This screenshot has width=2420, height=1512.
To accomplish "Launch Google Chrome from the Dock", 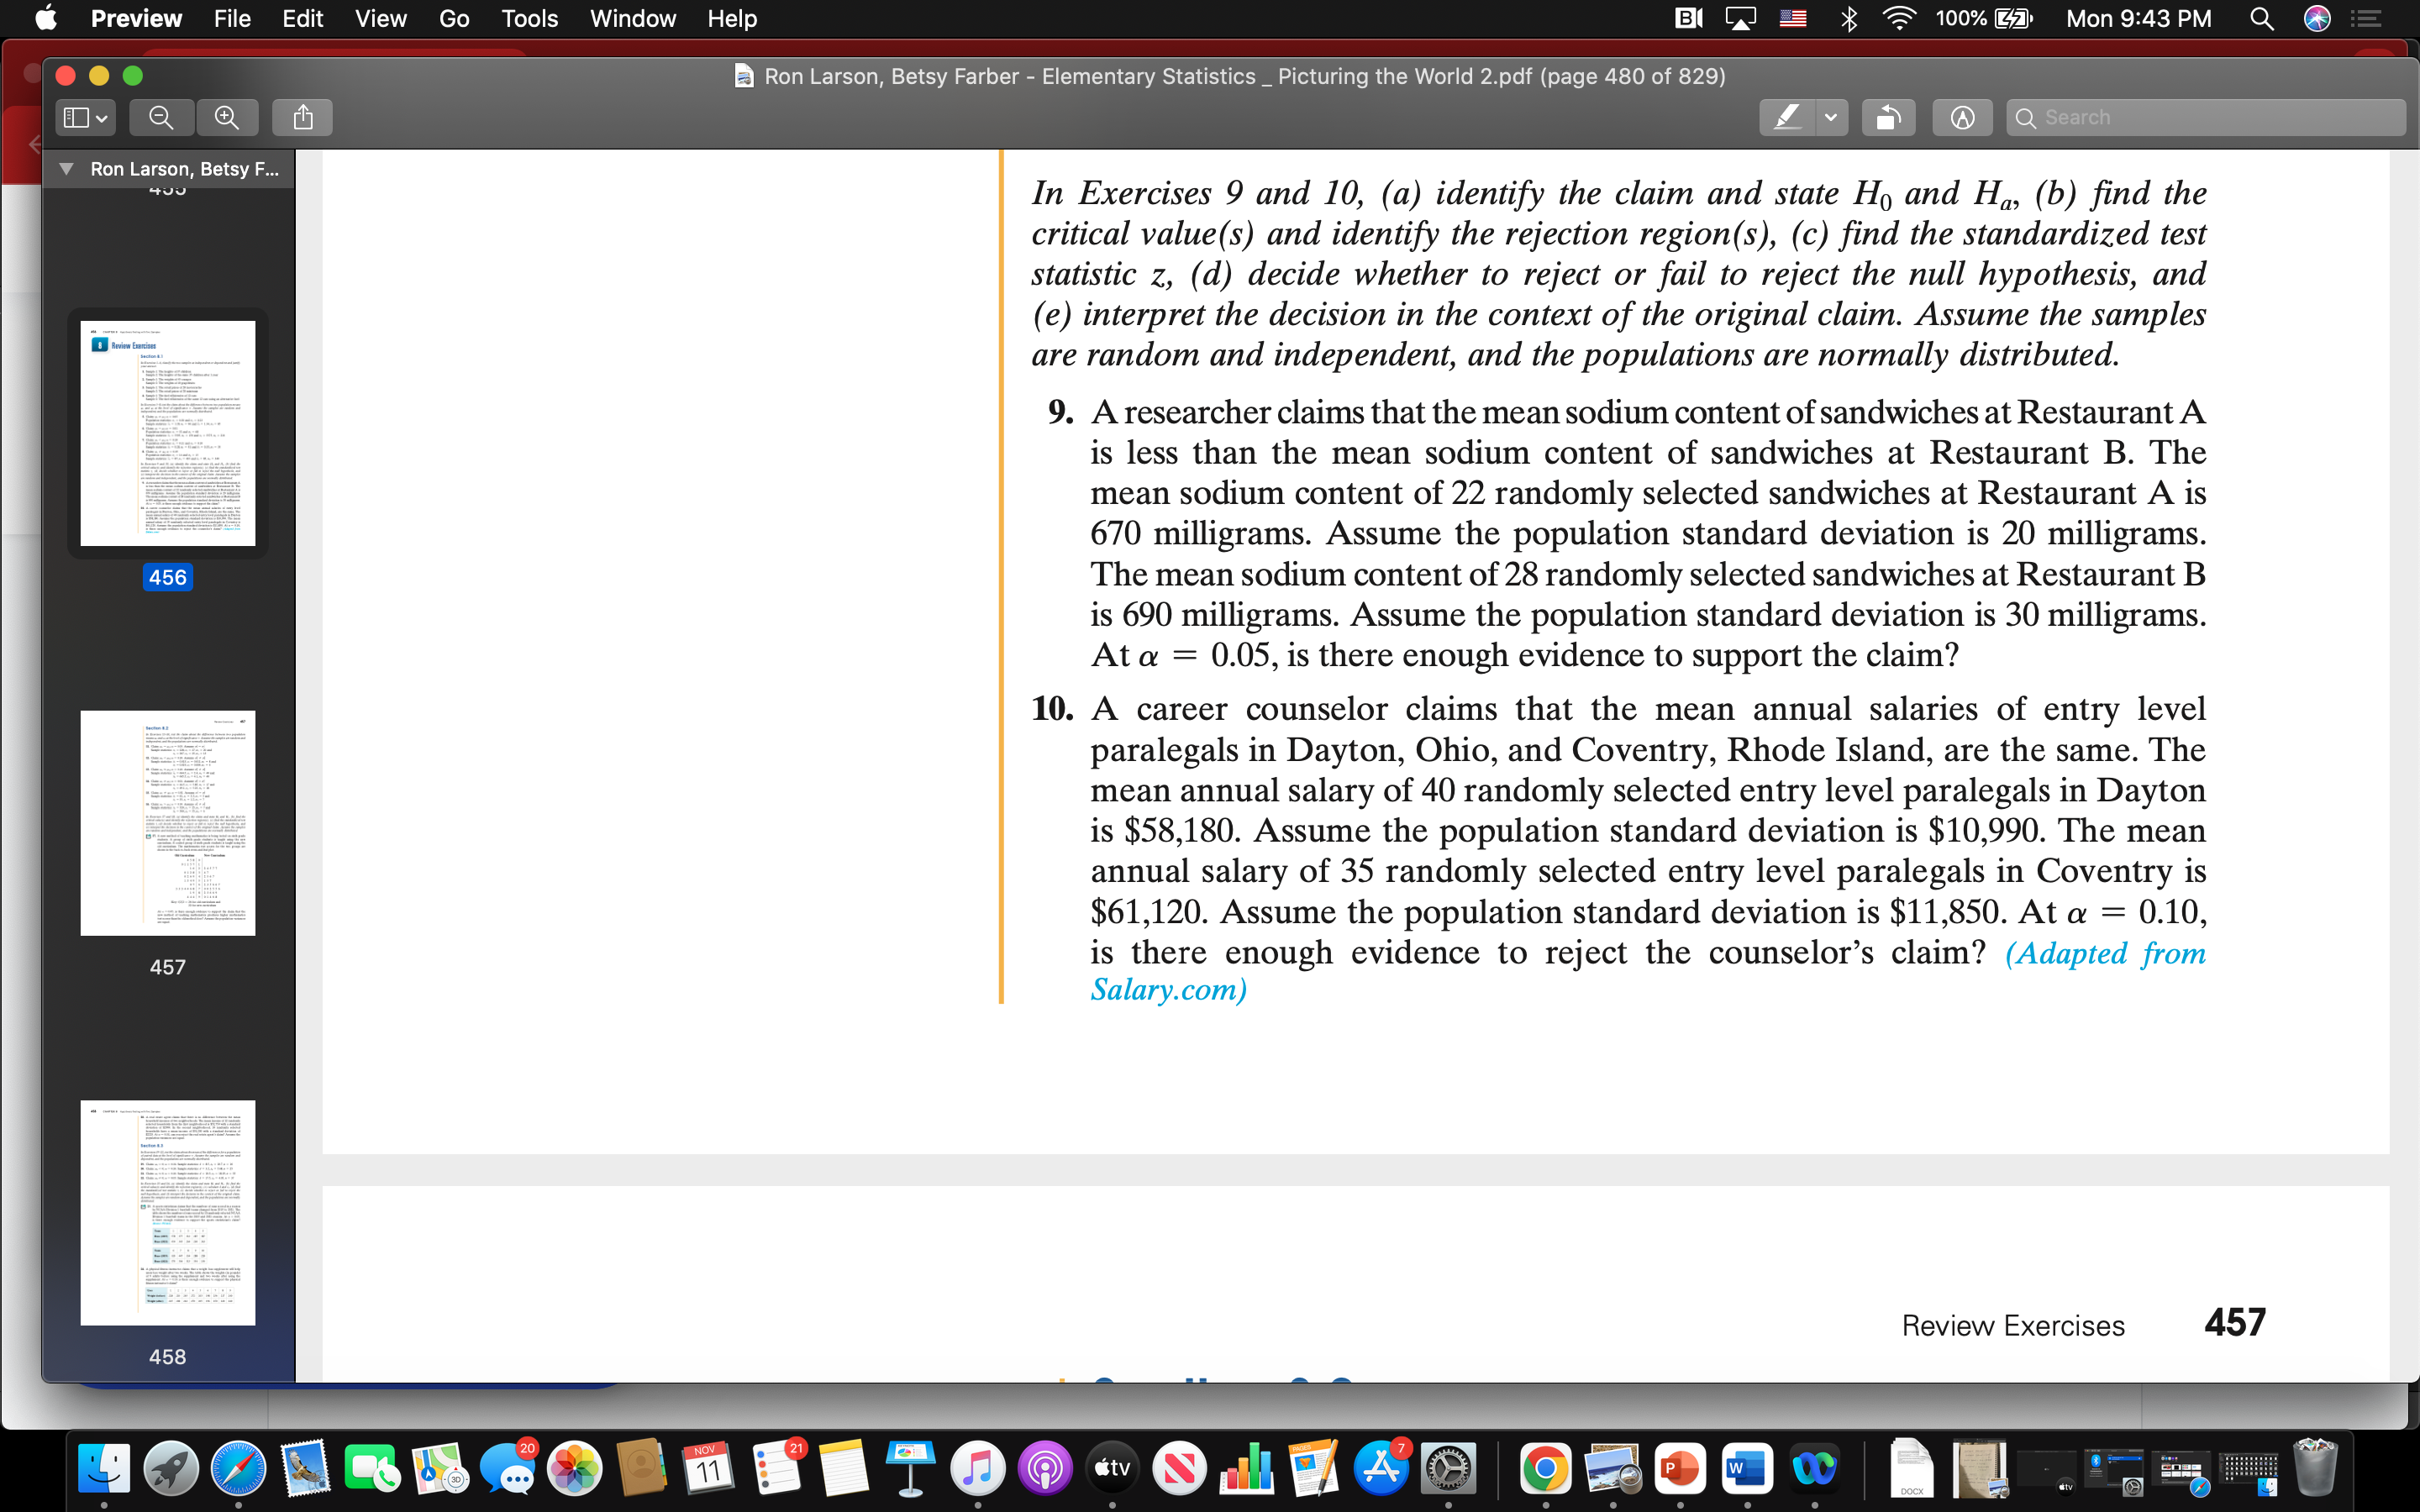I will [1545, 1467].
